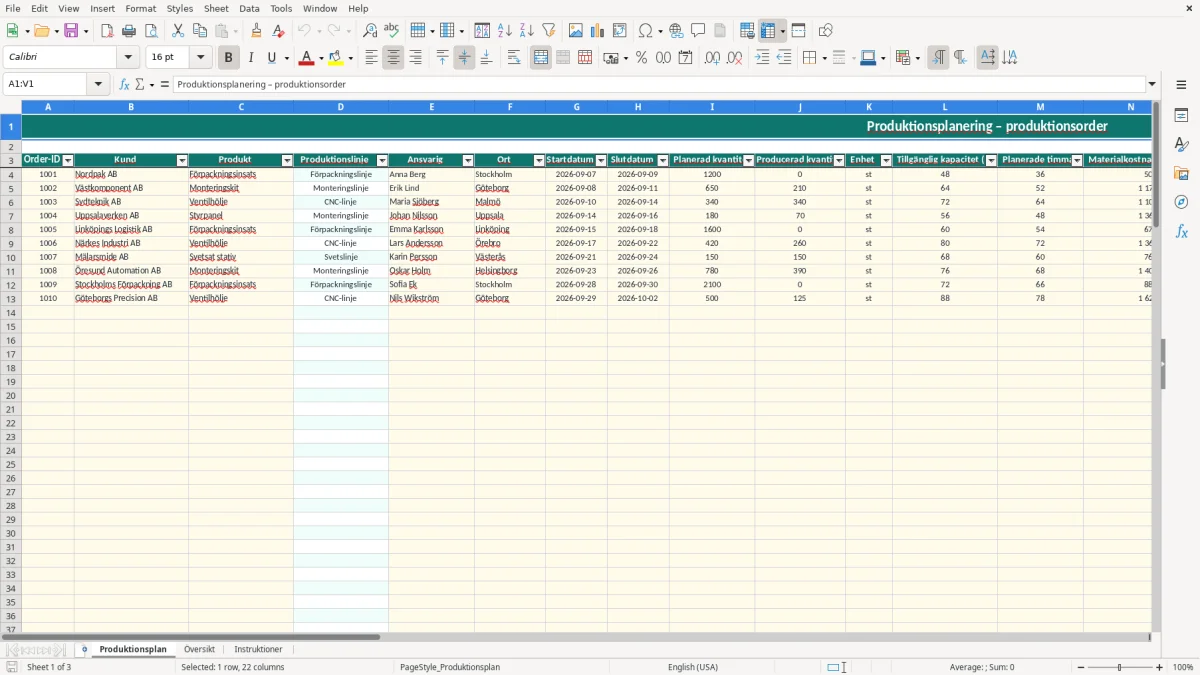The image size is (1200, 675).
Task: Open sidebar Properties deck
Action: pyautogui.click(x=1181, y=116)
